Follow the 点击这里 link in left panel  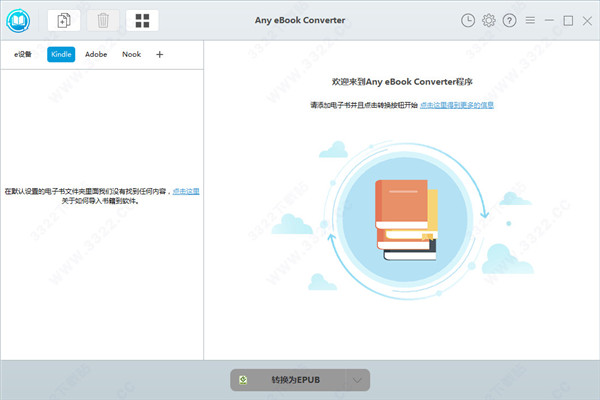click(x=186, y=191)
